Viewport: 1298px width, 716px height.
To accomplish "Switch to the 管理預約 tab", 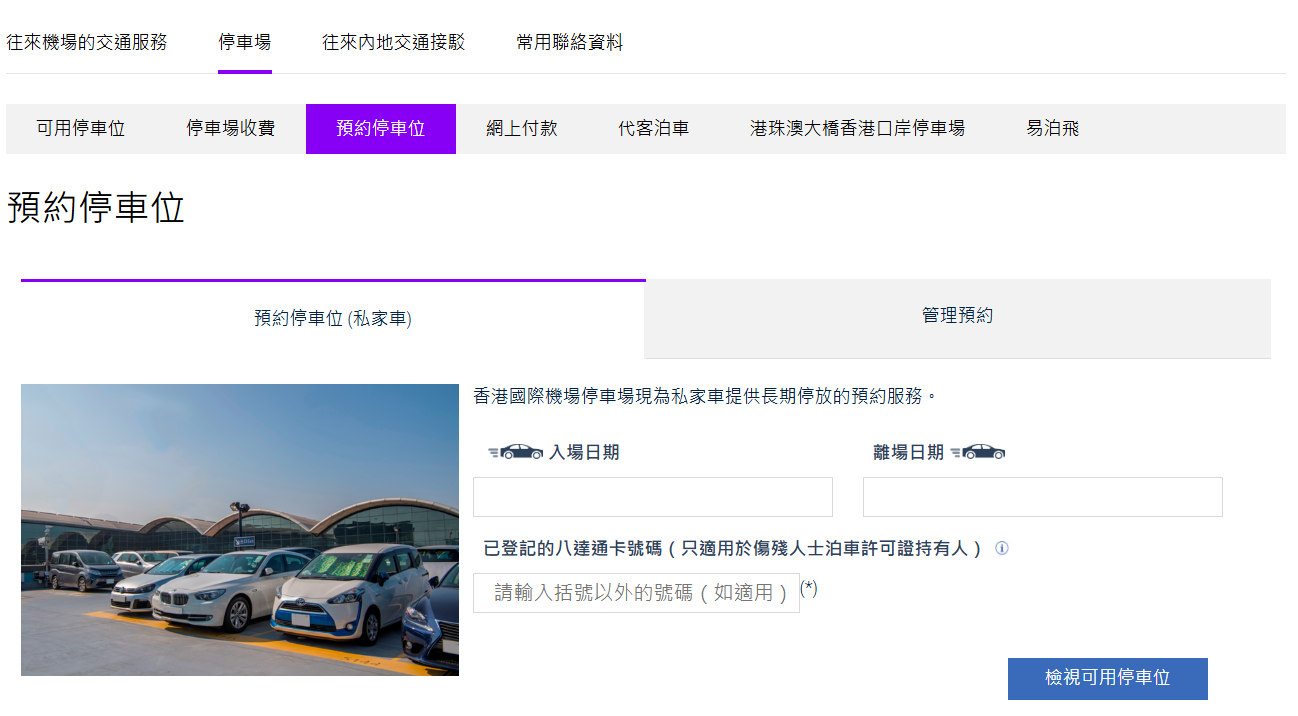I will tap(956, 318).
